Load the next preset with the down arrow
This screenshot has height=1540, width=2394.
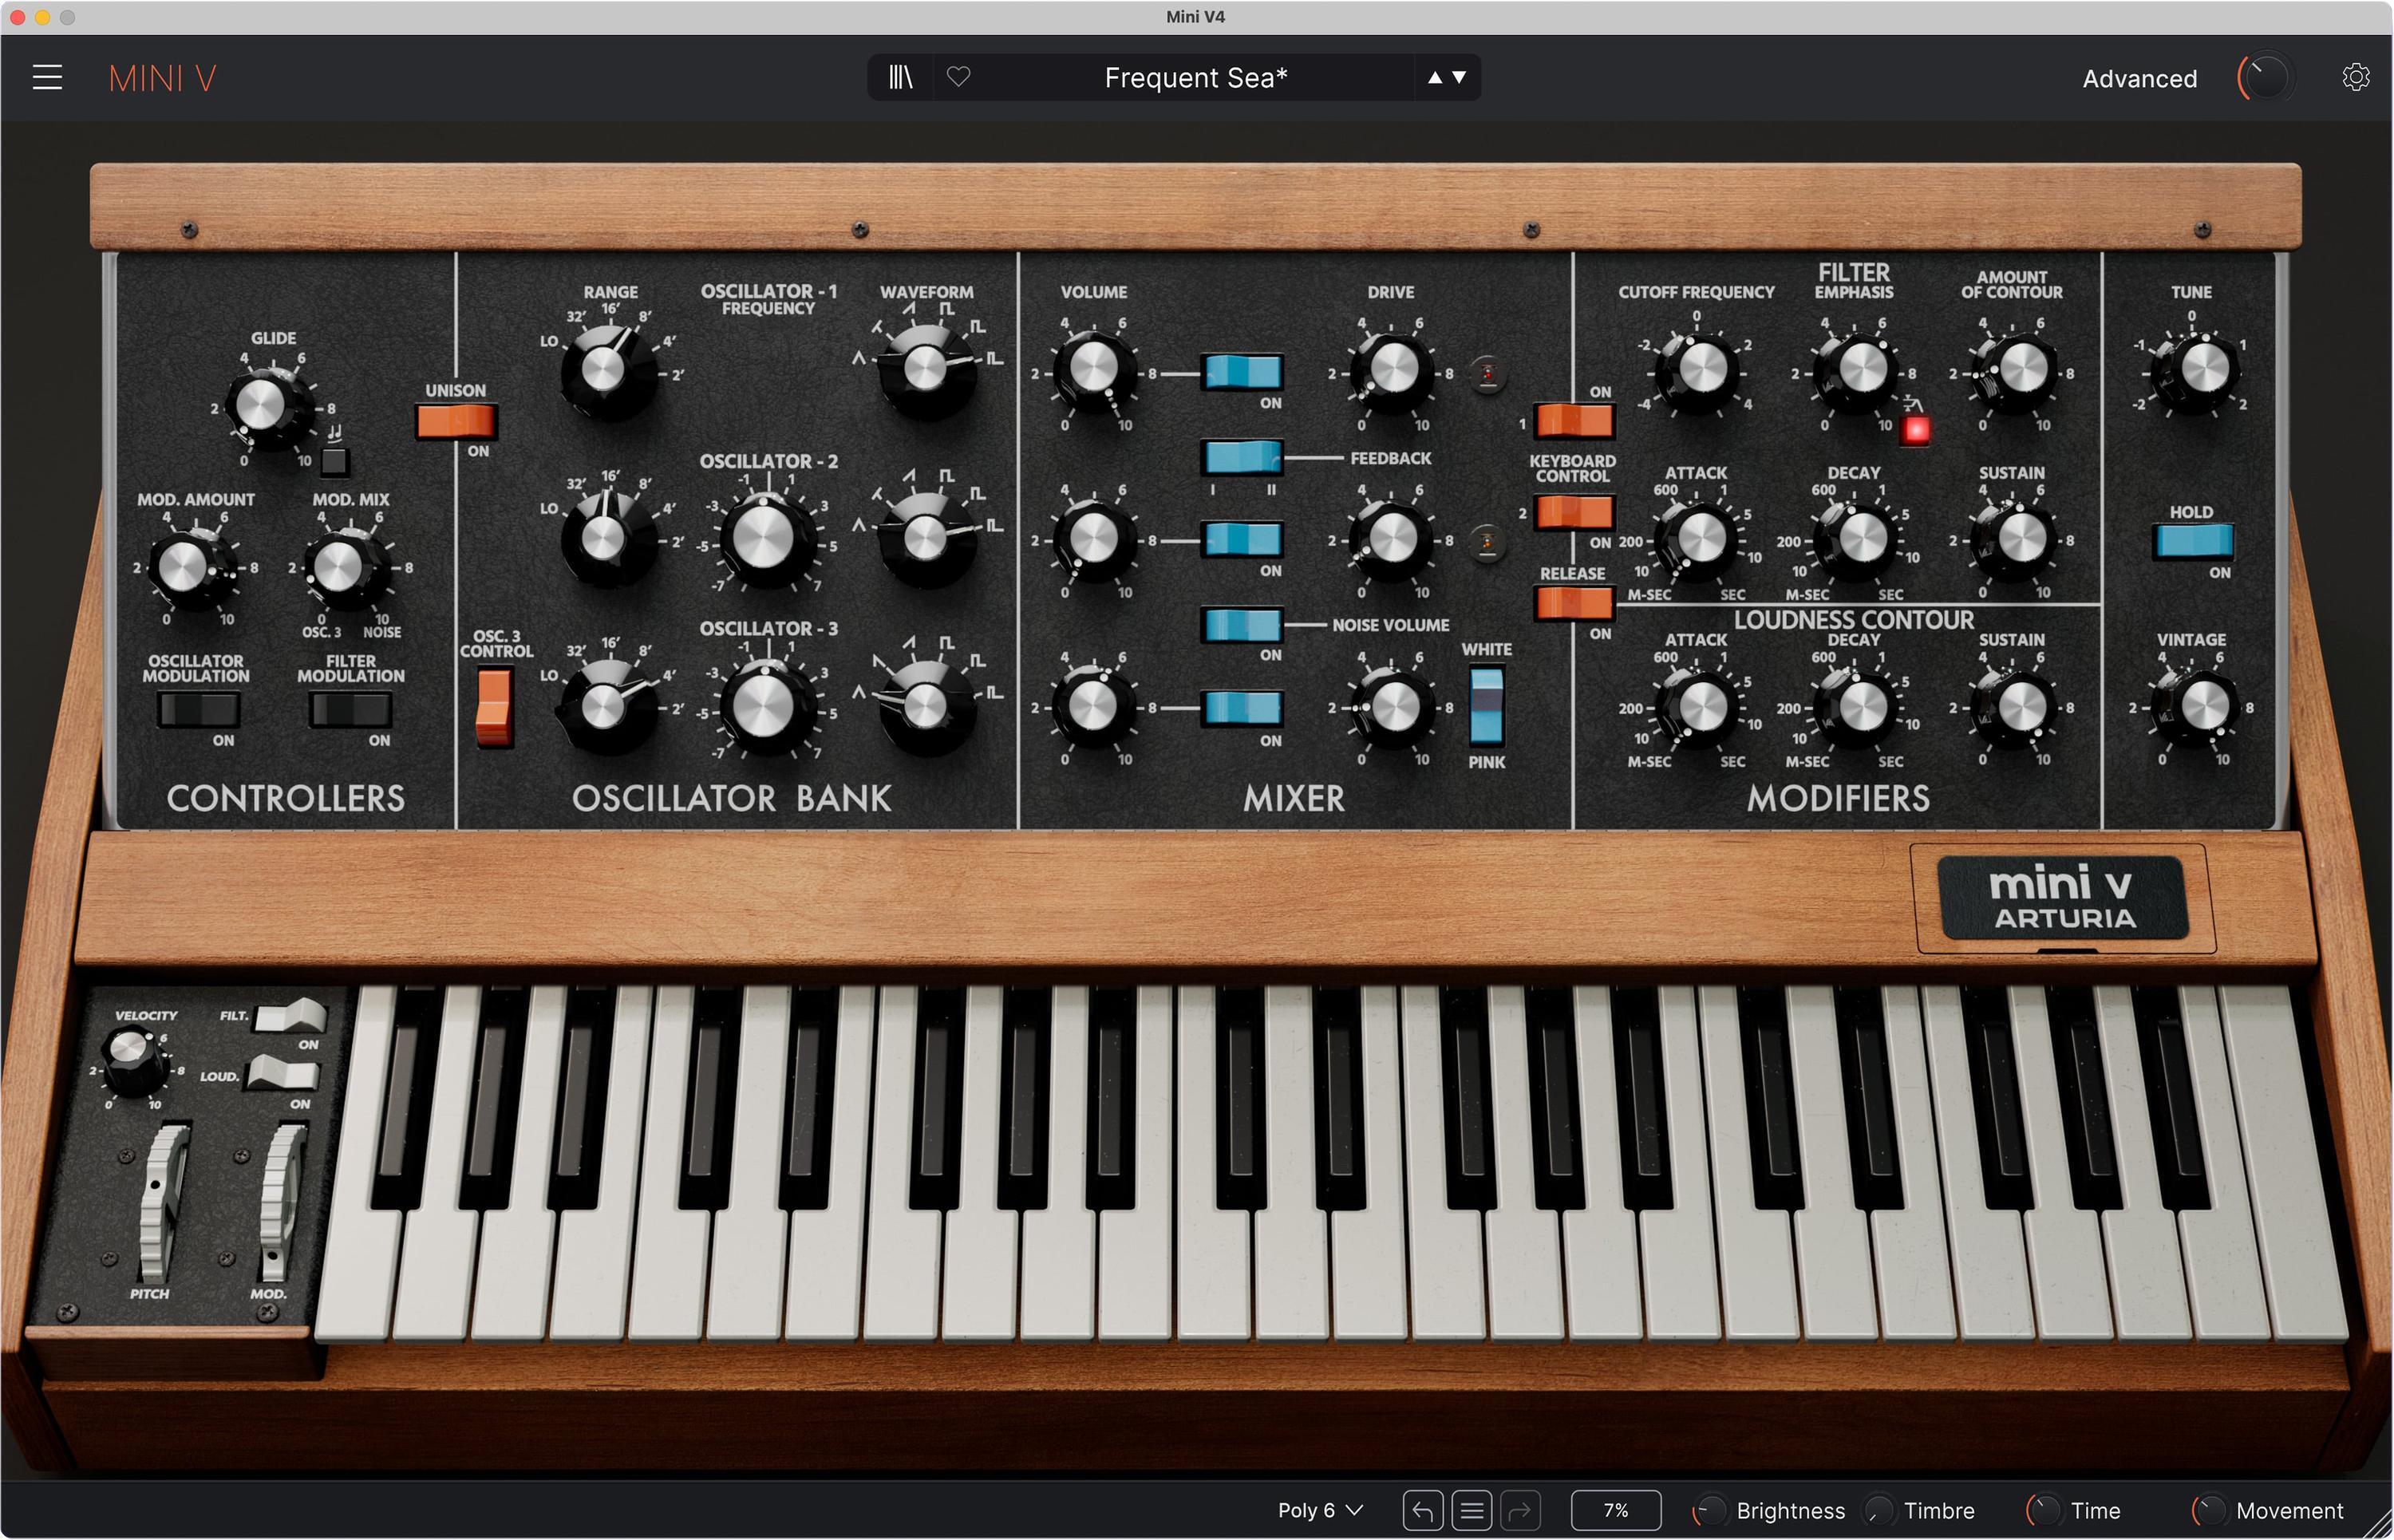pyautogui.click(x=1458, y=77)
